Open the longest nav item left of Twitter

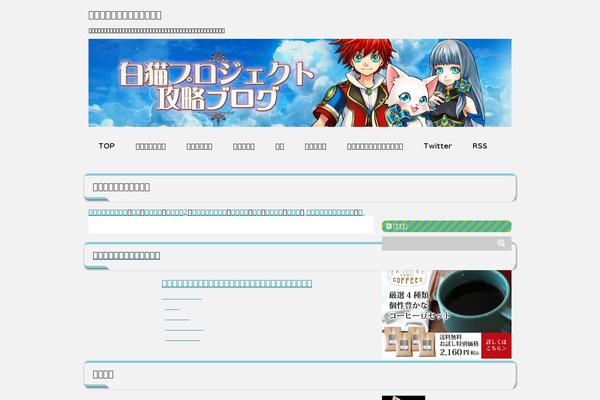click(375, 146)
